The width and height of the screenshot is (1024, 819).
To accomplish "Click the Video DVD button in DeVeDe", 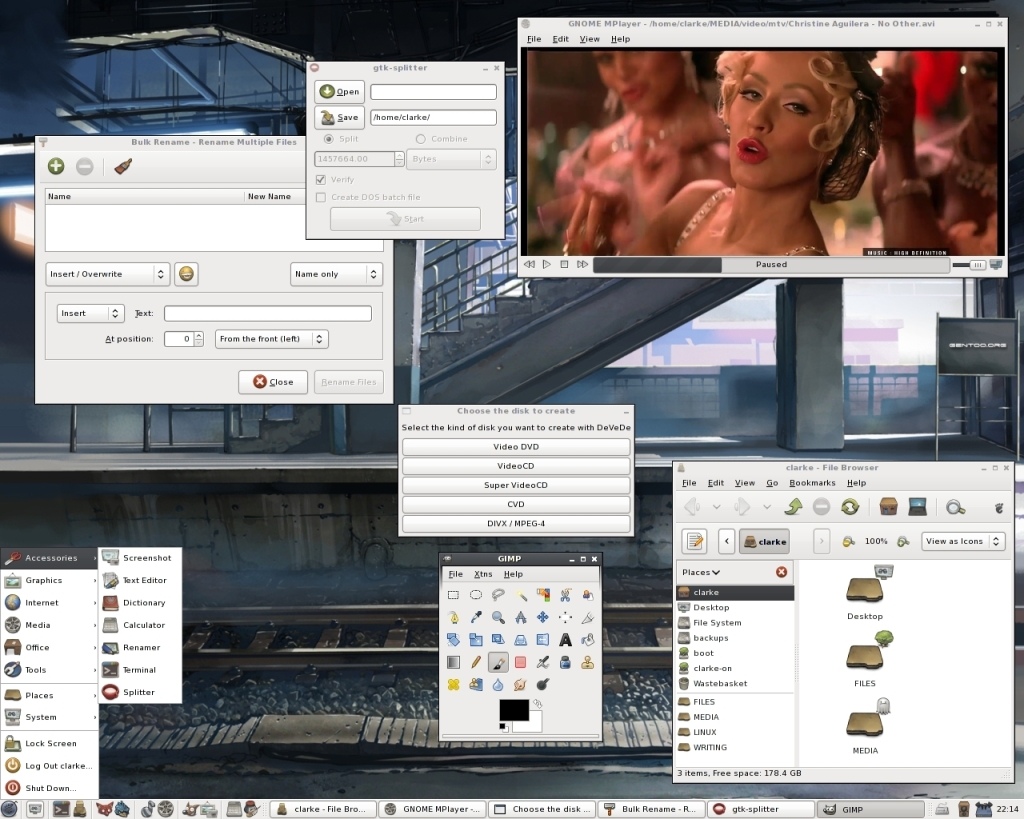I will (516, 447).
